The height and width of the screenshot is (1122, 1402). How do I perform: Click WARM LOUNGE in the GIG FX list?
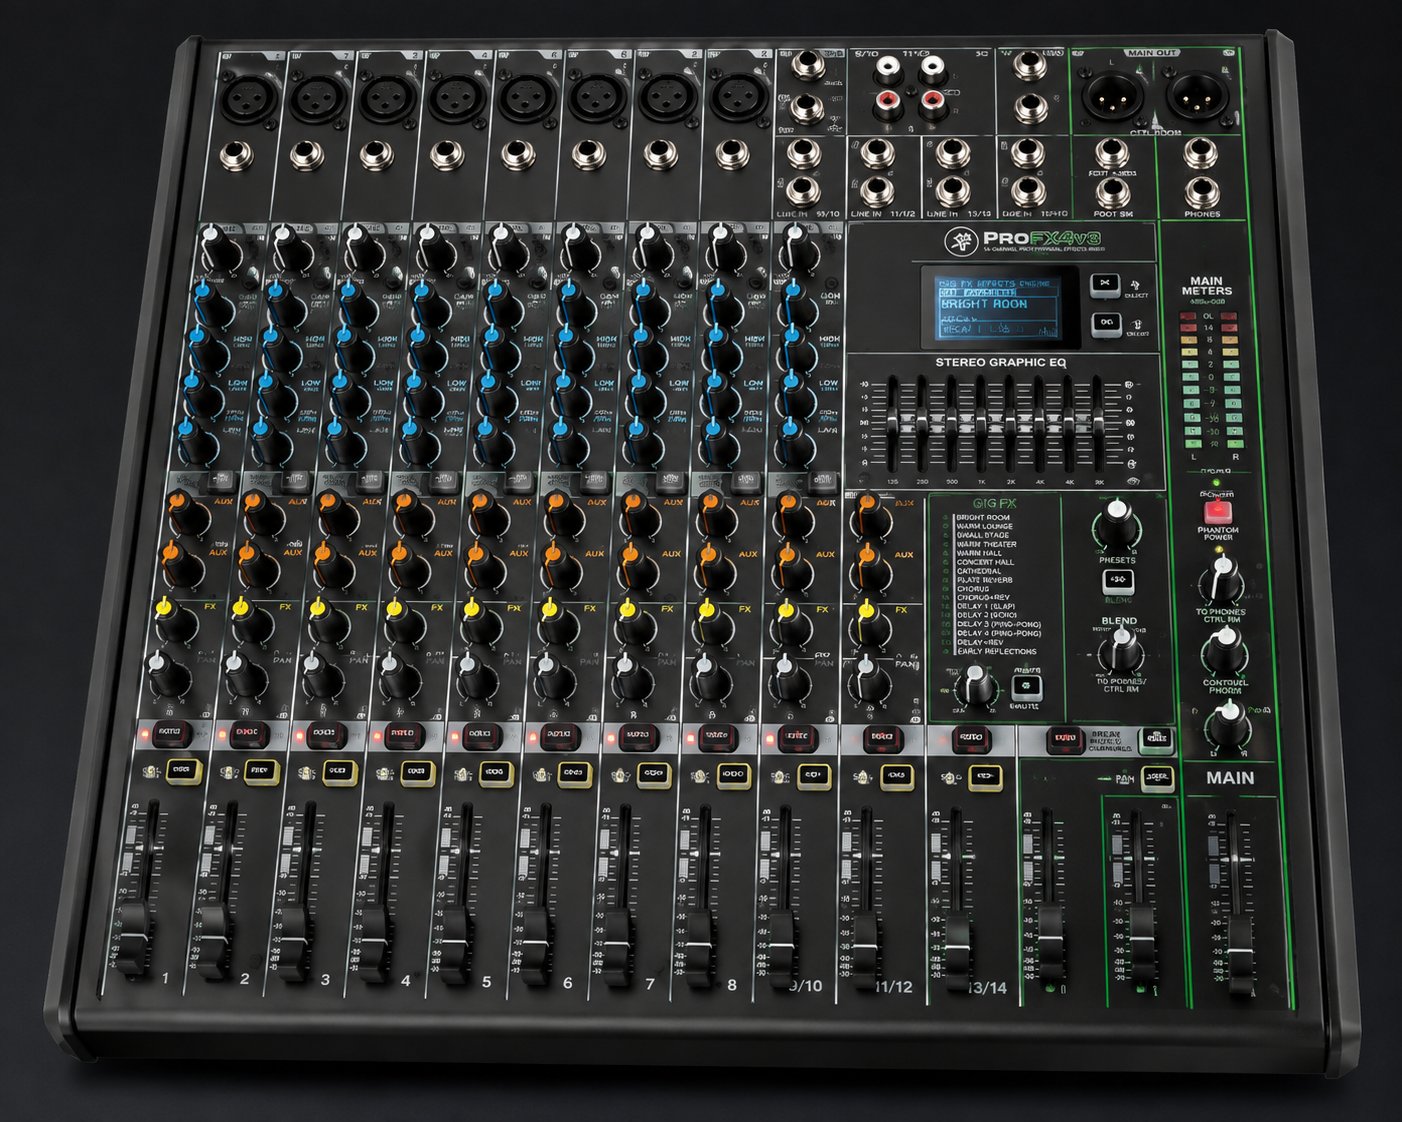tap(984, 526)
